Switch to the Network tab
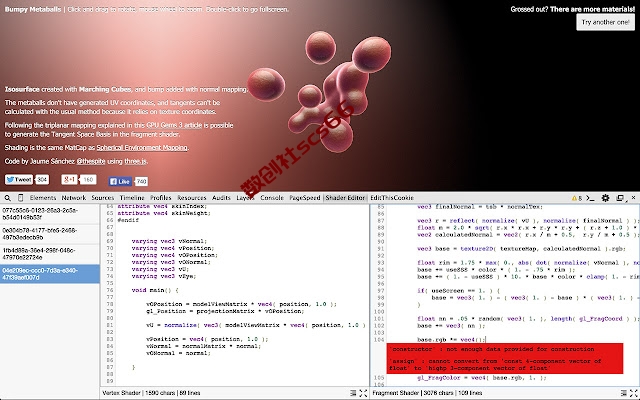 [x=74, y=198]
